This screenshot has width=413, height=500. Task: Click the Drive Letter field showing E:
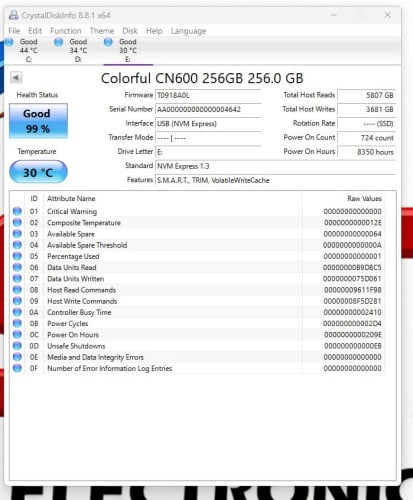pyautogui.click(x=208, y=152)
